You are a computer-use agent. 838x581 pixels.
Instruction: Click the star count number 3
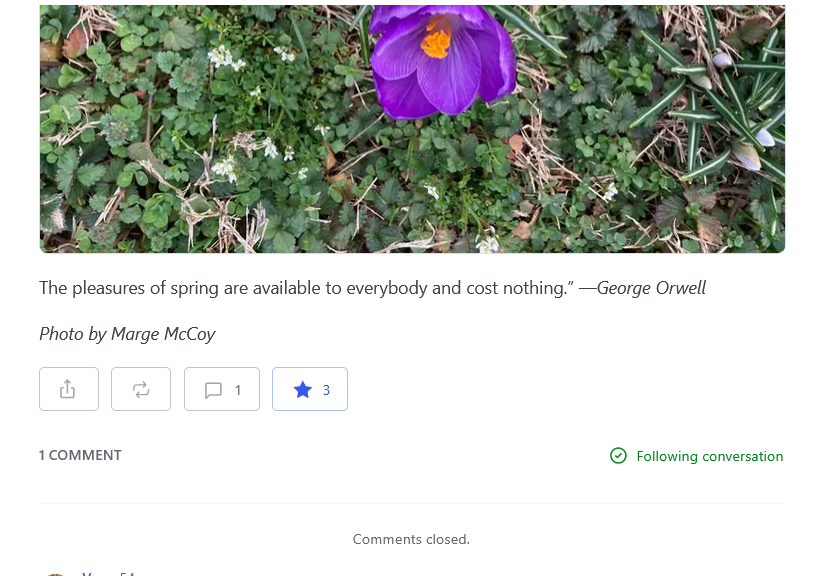click(326, 390)
